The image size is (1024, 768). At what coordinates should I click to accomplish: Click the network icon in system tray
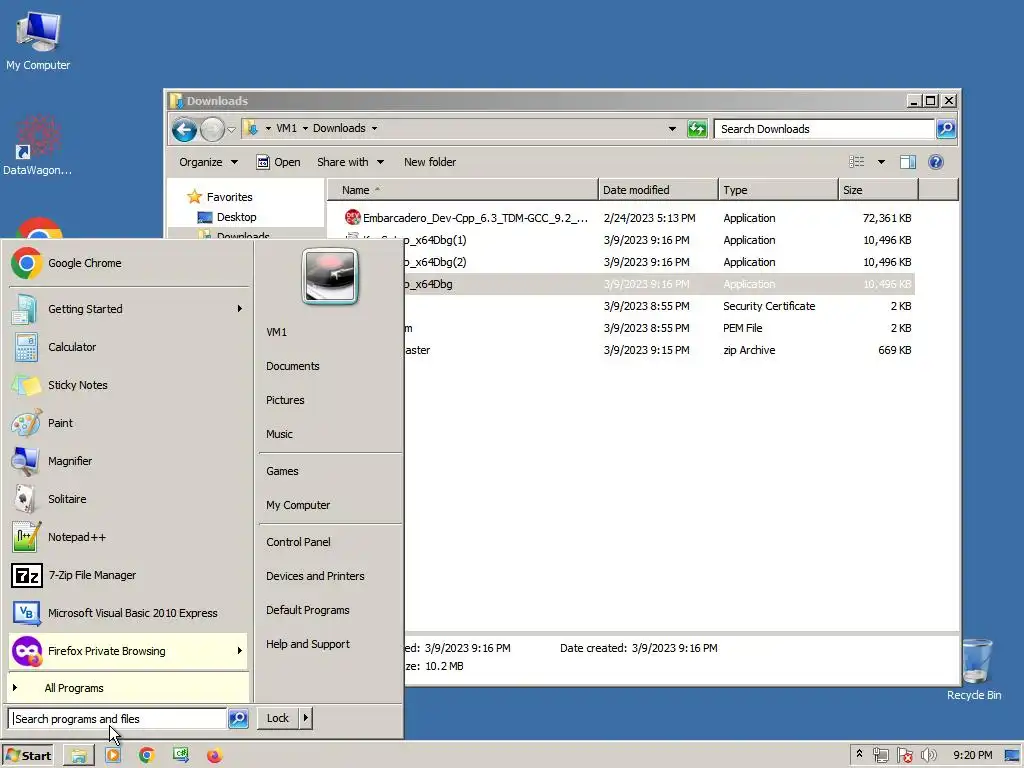click(881, 756)
